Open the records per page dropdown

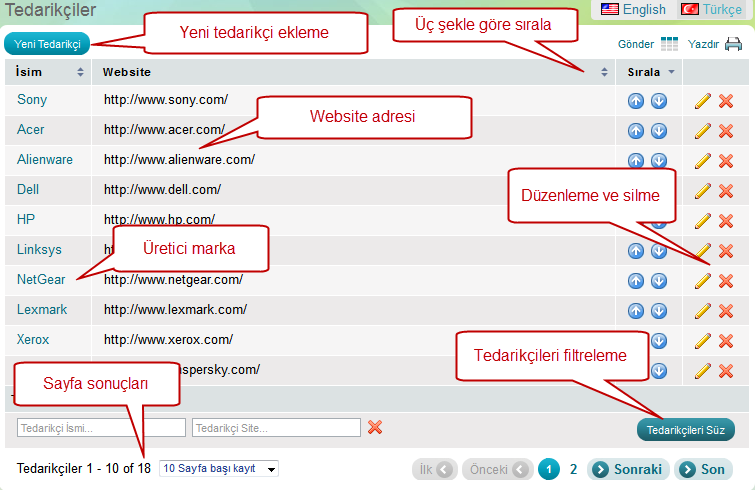tap(219, 468)
